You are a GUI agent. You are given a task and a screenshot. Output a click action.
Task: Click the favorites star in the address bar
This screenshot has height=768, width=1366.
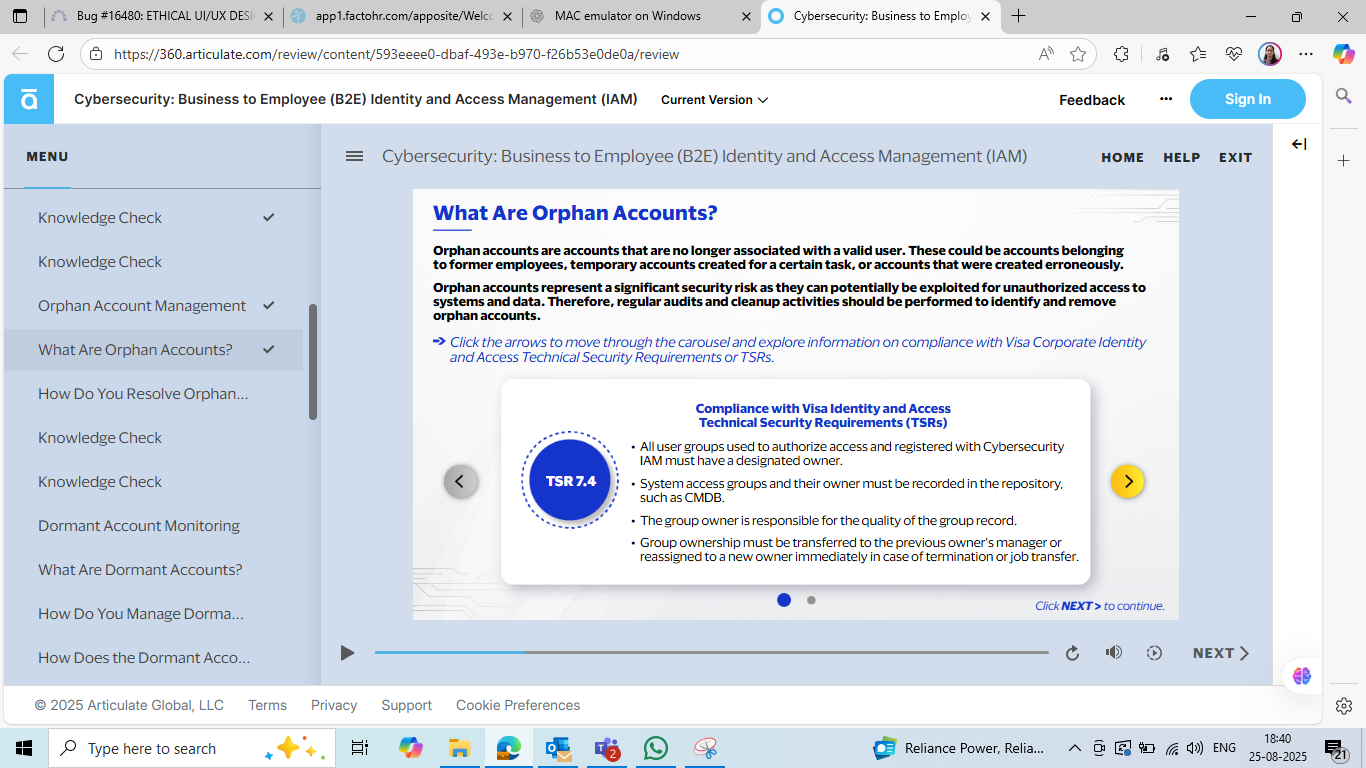[1078, 54]
